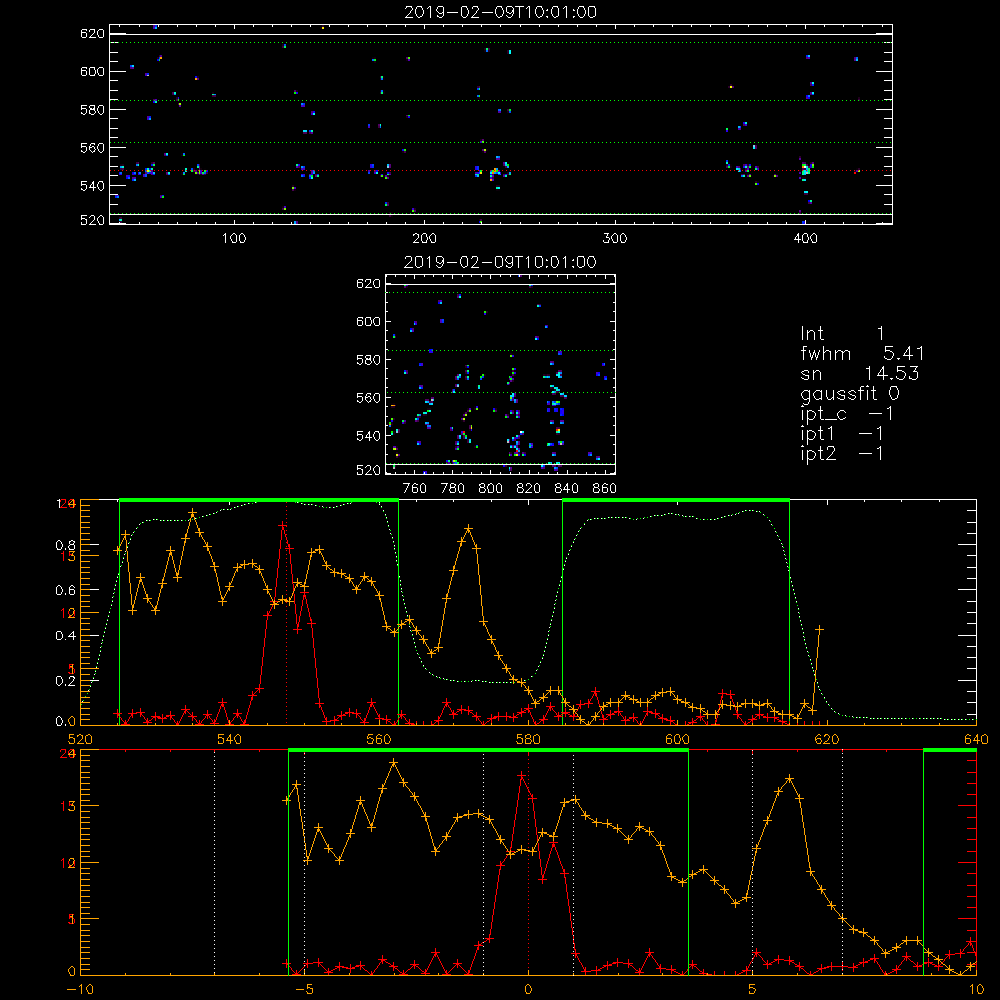Click the 'ipt_c -1' readout text
This screenshot has width=1000, height=1000.
coord(847,414)
